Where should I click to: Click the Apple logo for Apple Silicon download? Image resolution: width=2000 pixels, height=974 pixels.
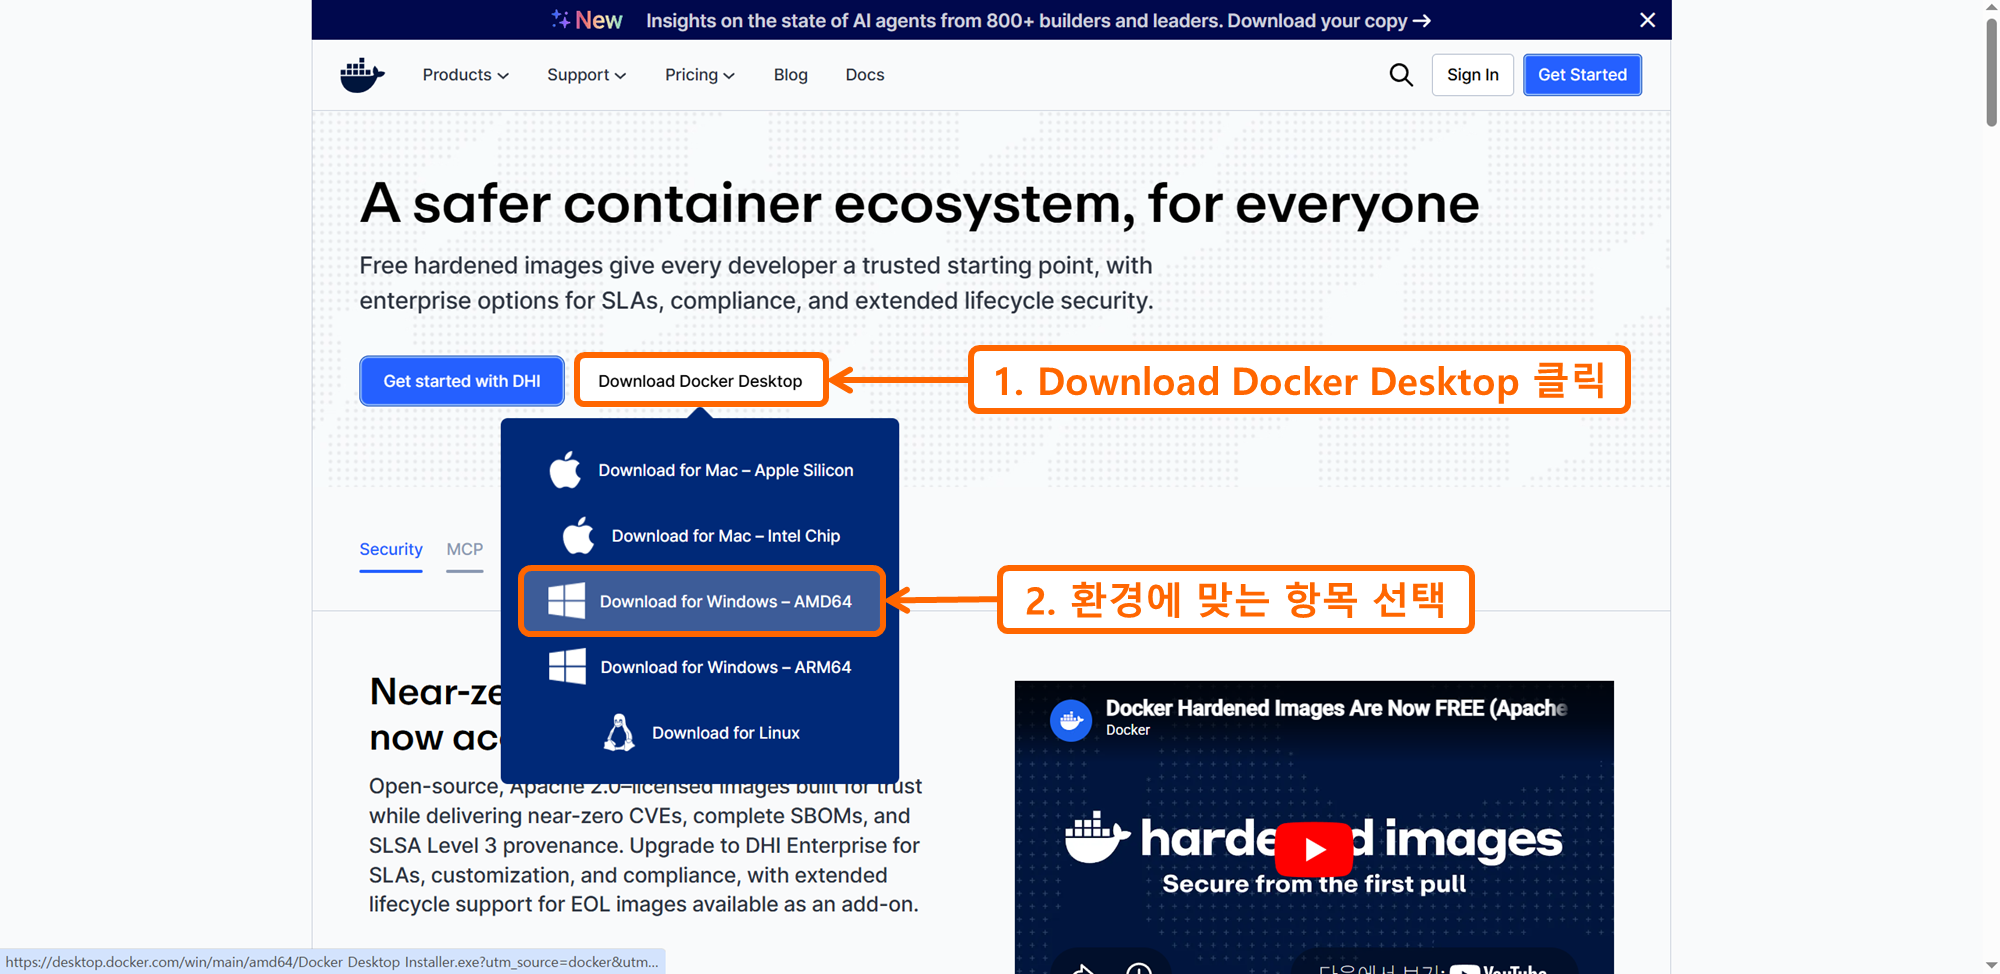(565, 470)
